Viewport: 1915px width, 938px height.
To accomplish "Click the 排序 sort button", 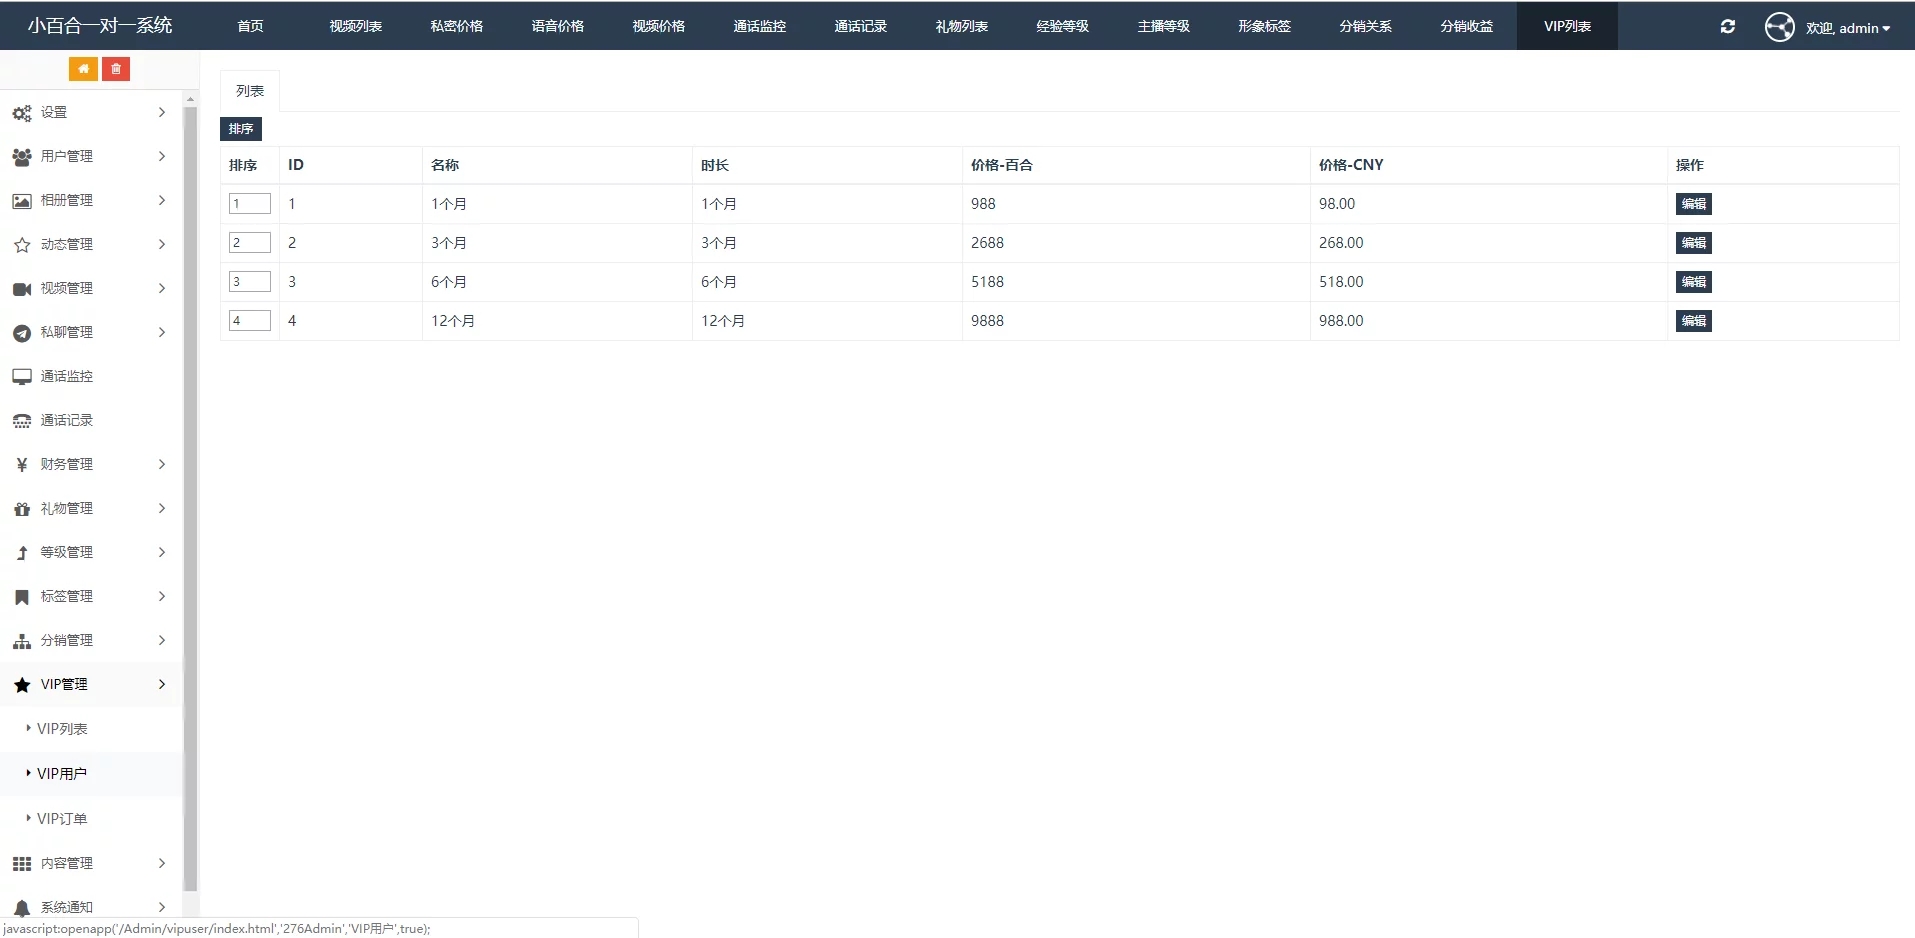I will [239, 128].
